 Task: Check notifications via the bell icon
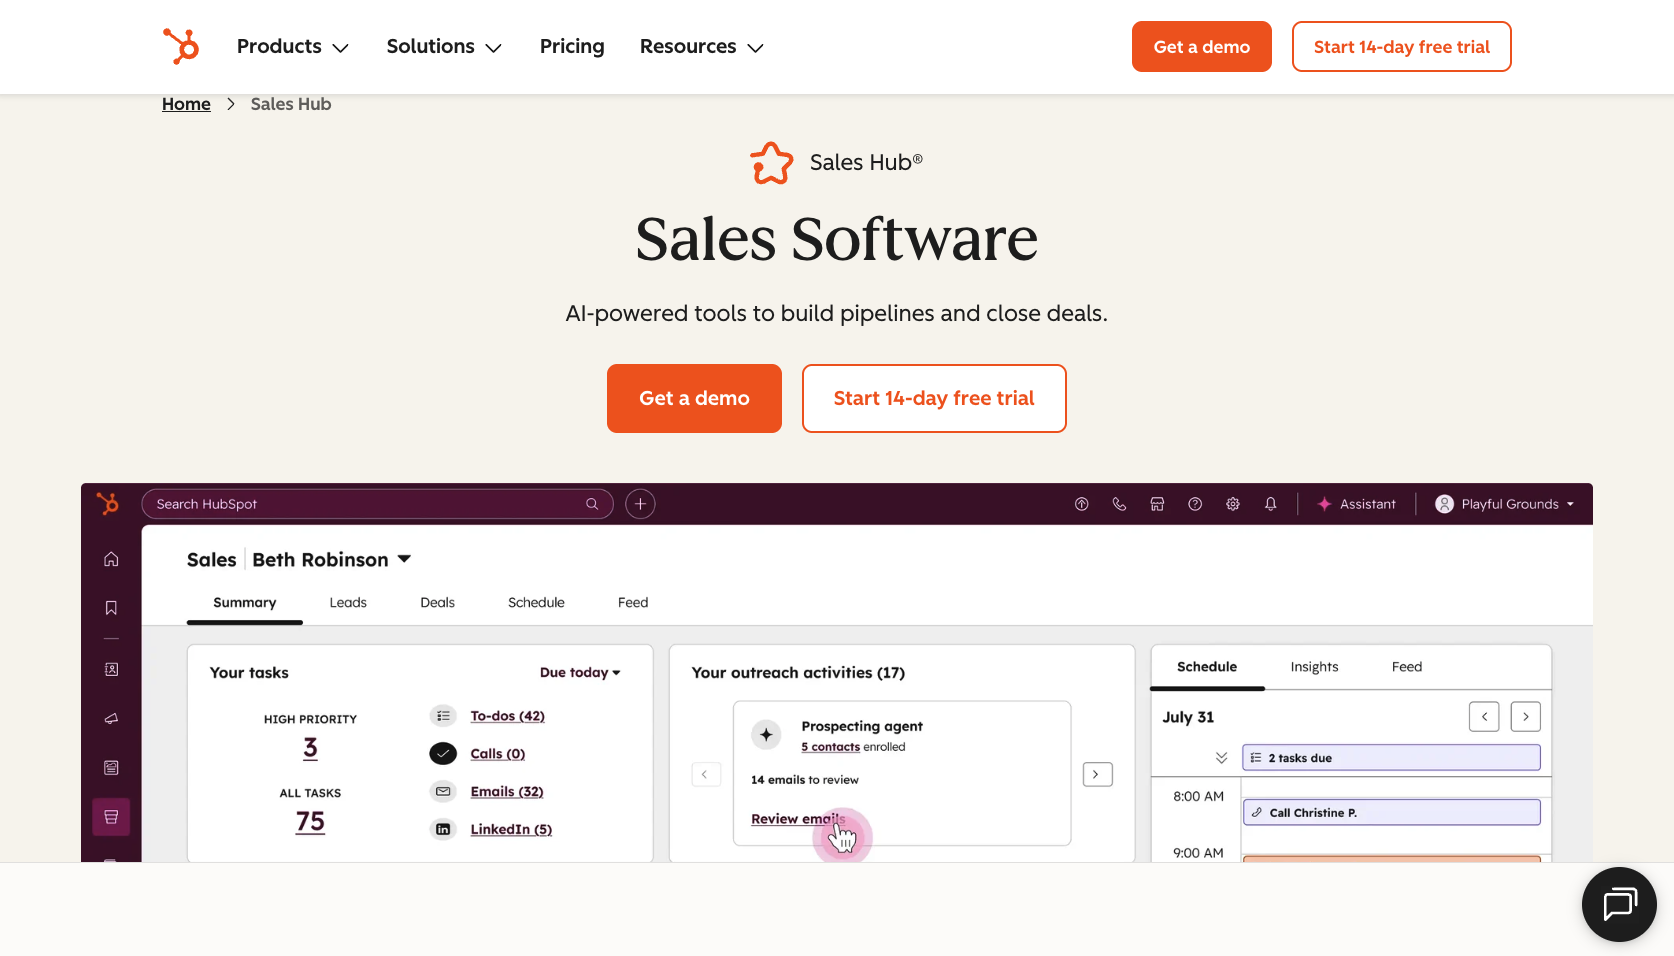(1270, 504)
